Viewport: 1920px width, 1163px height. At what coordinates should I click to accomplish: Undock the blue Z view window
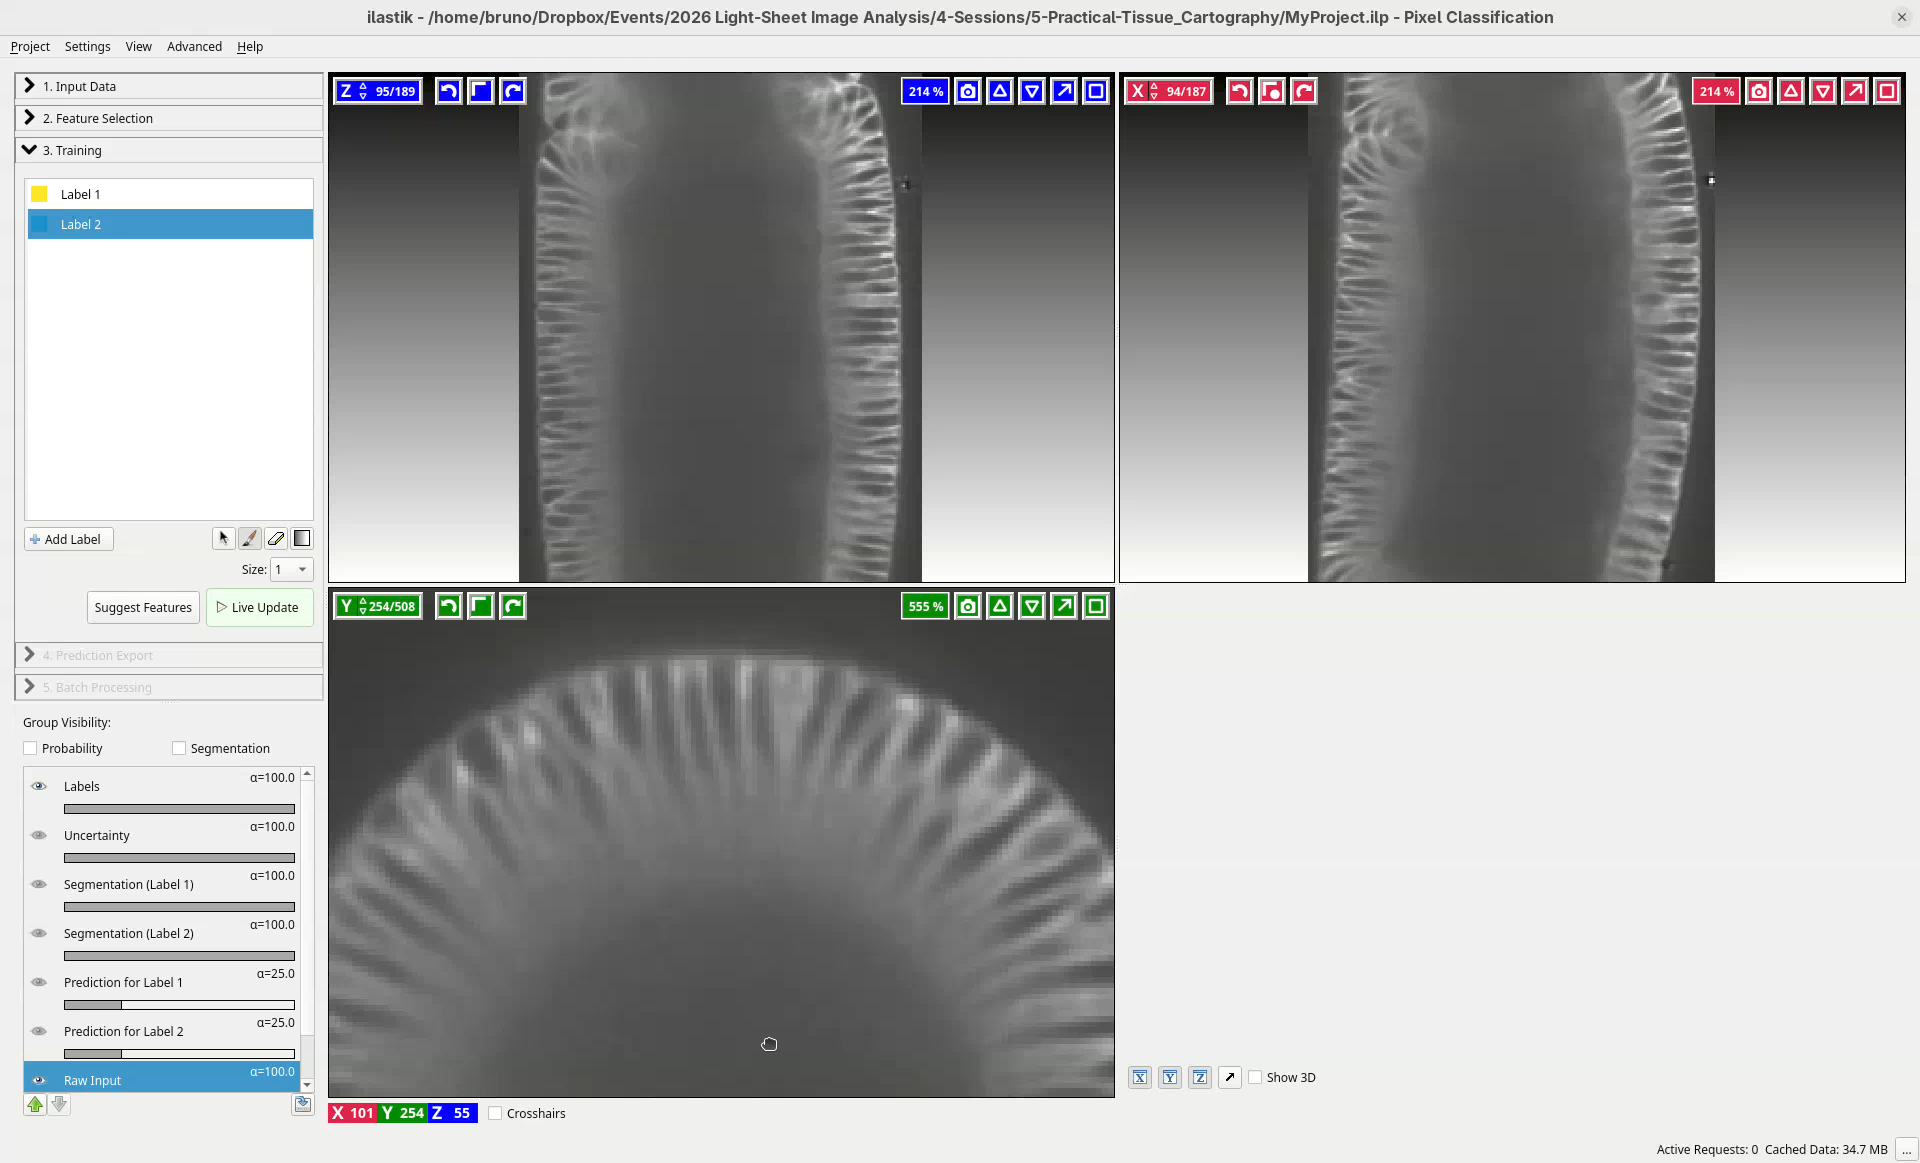click(x=1064, y=92)
